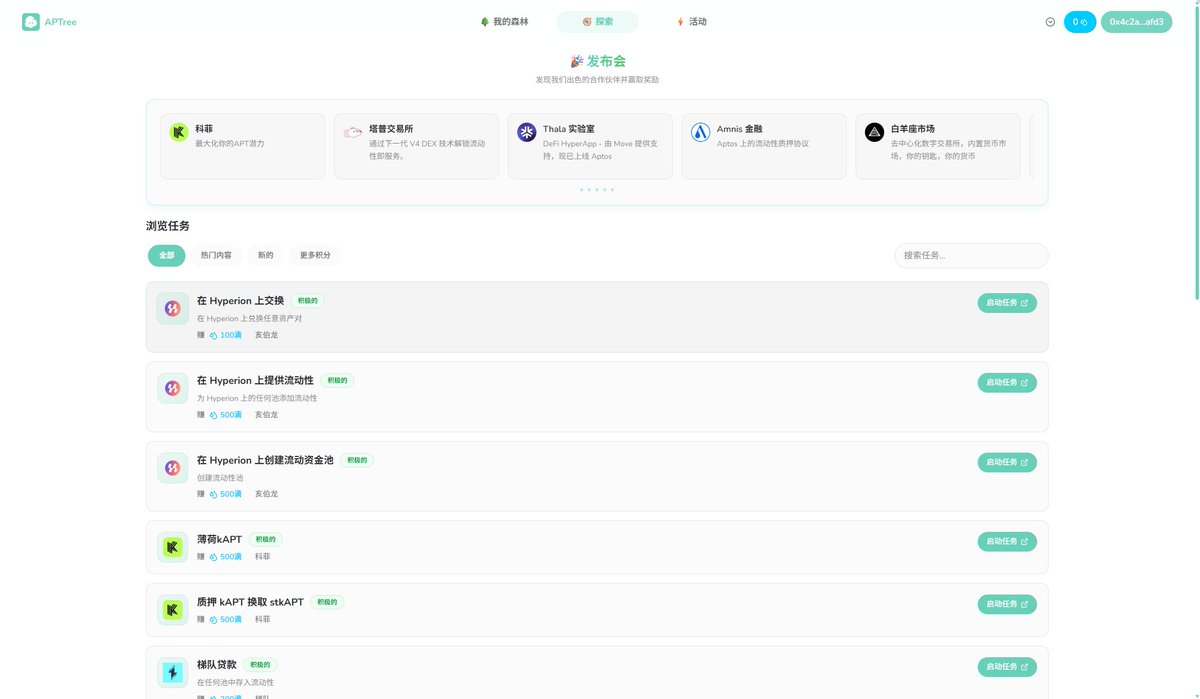Open the 科菲 partner logo
This screenshot has width=1200, height=699.
pos(179,132)
